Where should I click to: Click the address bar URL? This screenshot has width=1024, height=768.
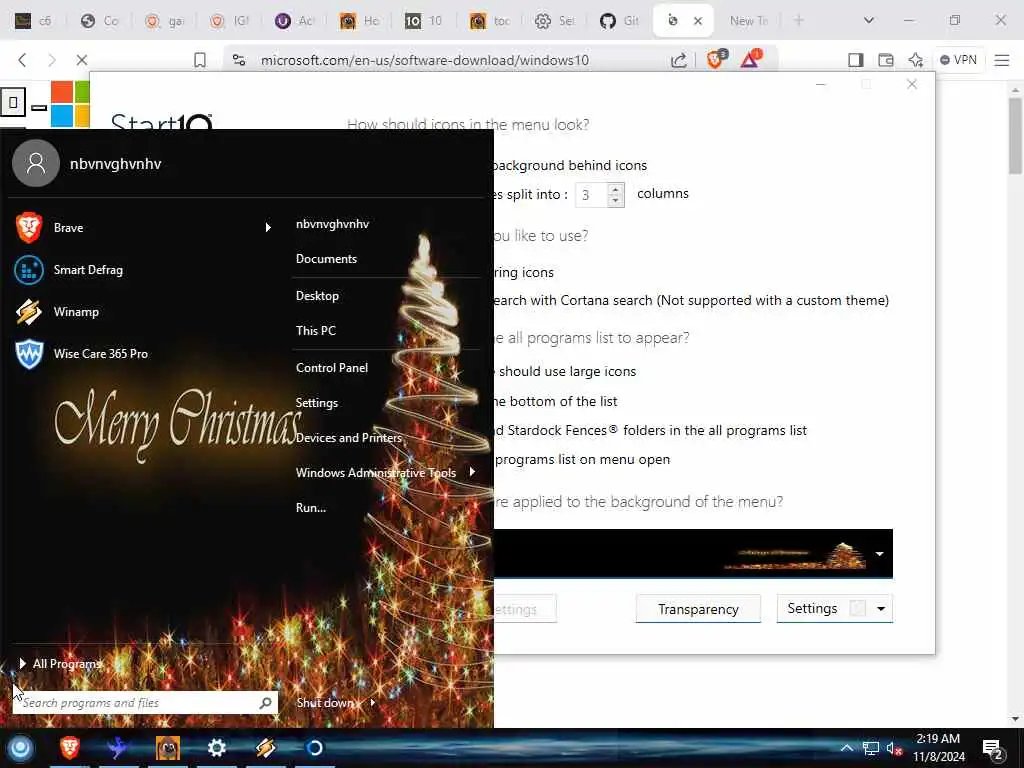point(424,60)
